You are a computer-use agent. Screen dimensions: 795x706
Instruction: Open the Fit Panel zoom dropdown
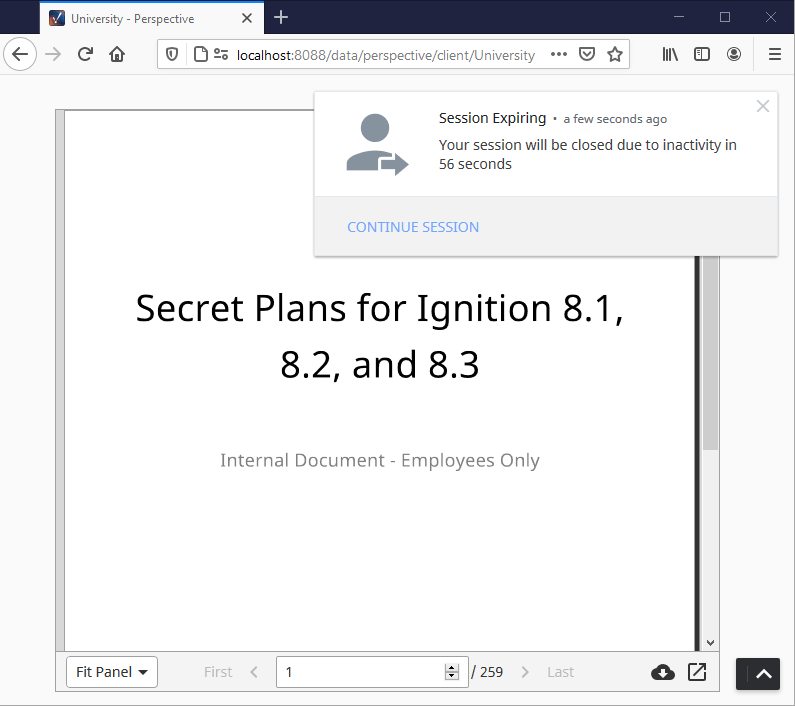pos(112,672)
